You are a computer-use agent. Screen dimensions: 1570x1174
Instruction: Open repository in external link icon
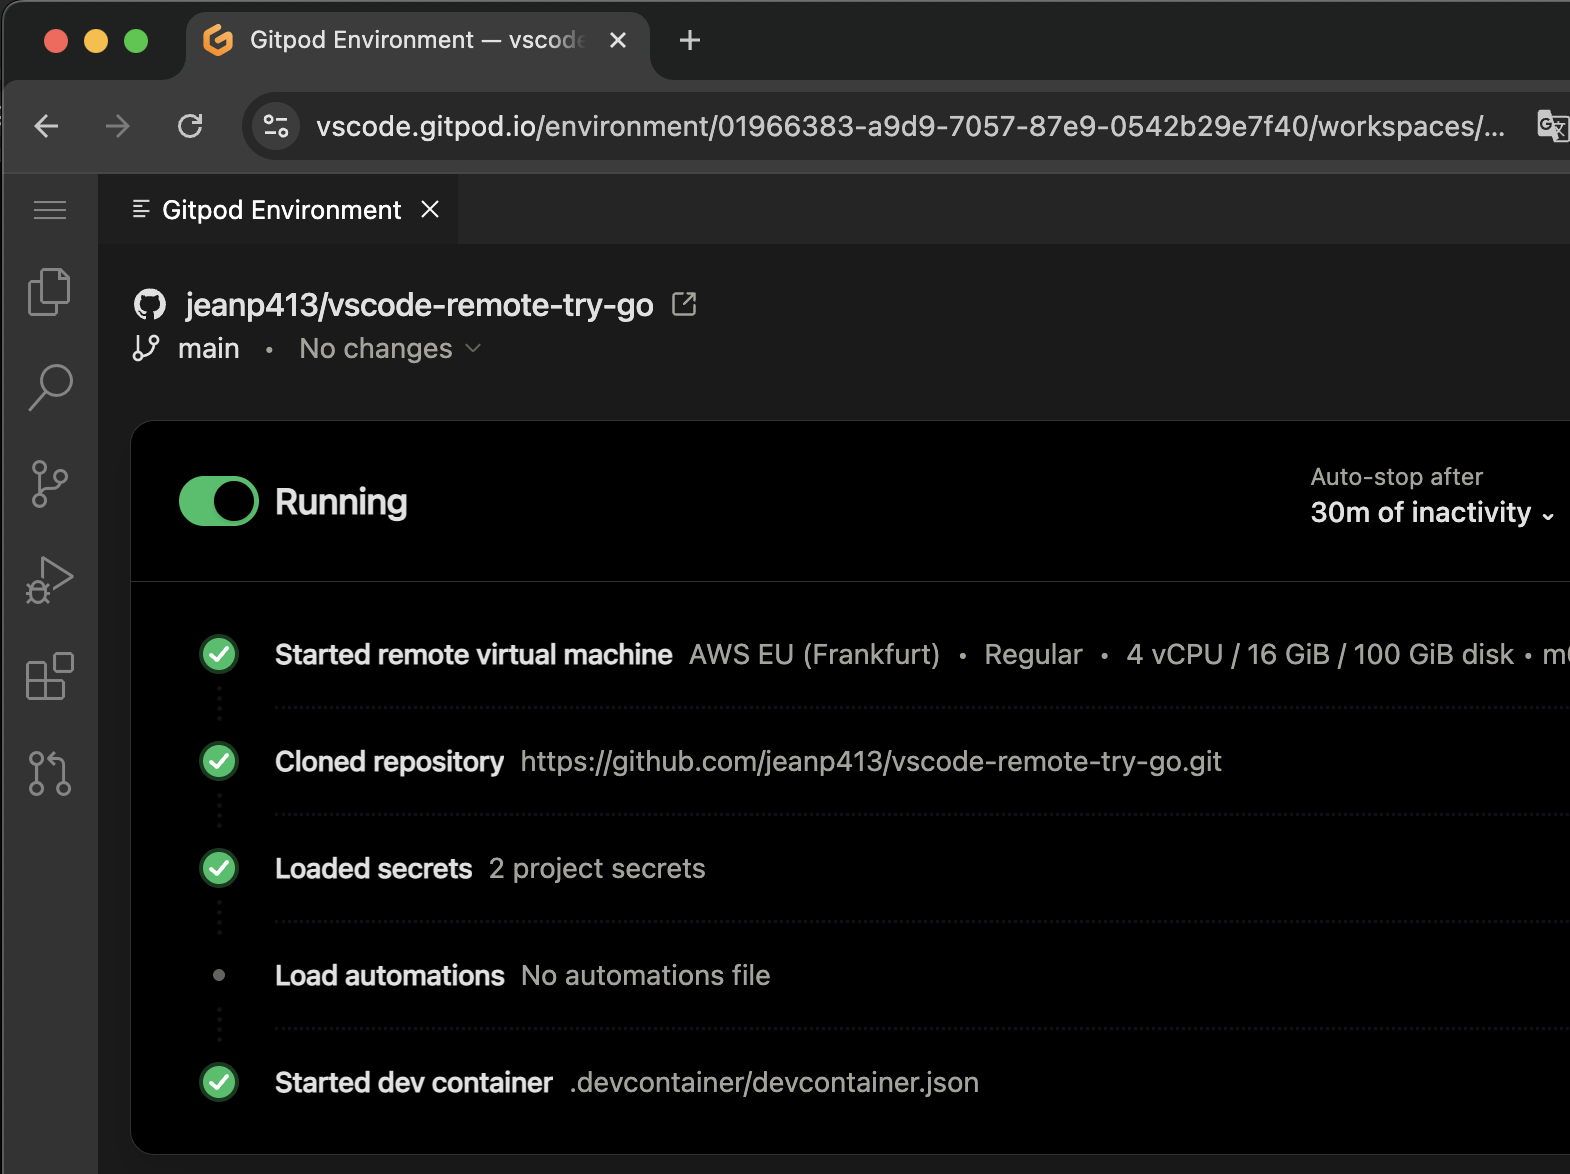click(684, 304)
